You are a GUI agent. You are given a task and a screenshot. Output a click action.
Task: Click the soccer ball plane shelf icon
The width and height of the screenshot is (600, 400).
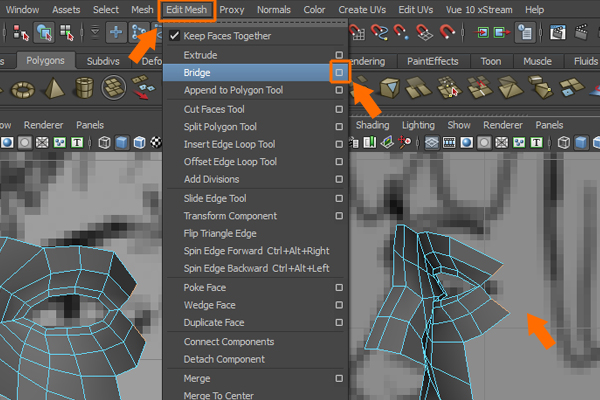click(114, 88)
